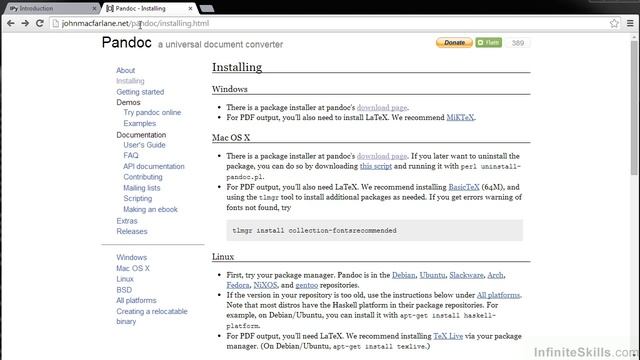The image size is (640, 360).
Task: Open the API documentation link
Action: point(154,167)
